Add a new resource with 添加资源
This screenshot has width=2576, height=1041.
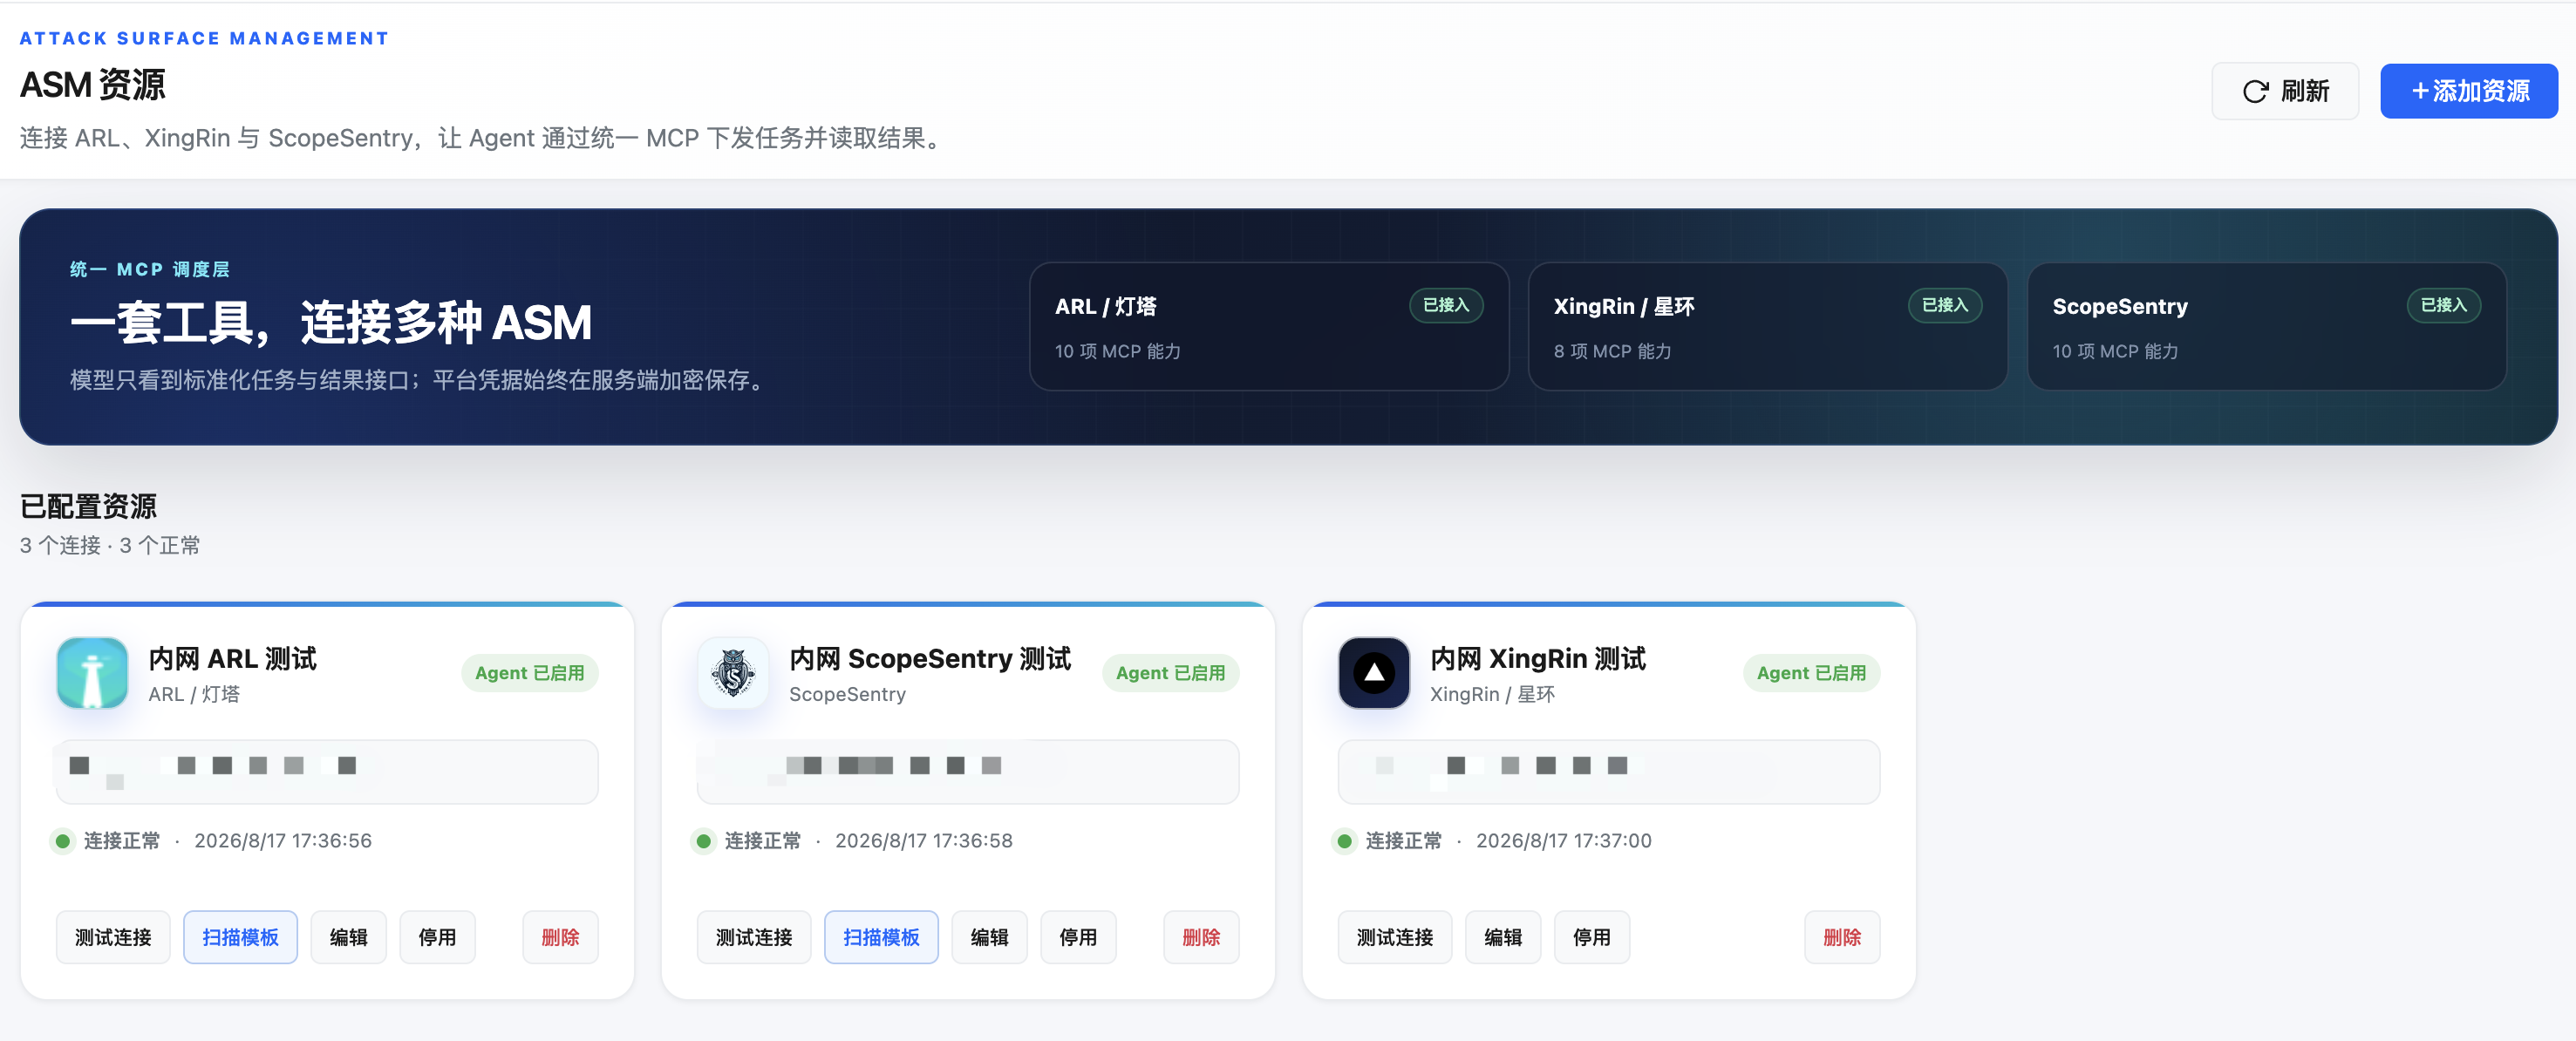(x=2468, y=92)
